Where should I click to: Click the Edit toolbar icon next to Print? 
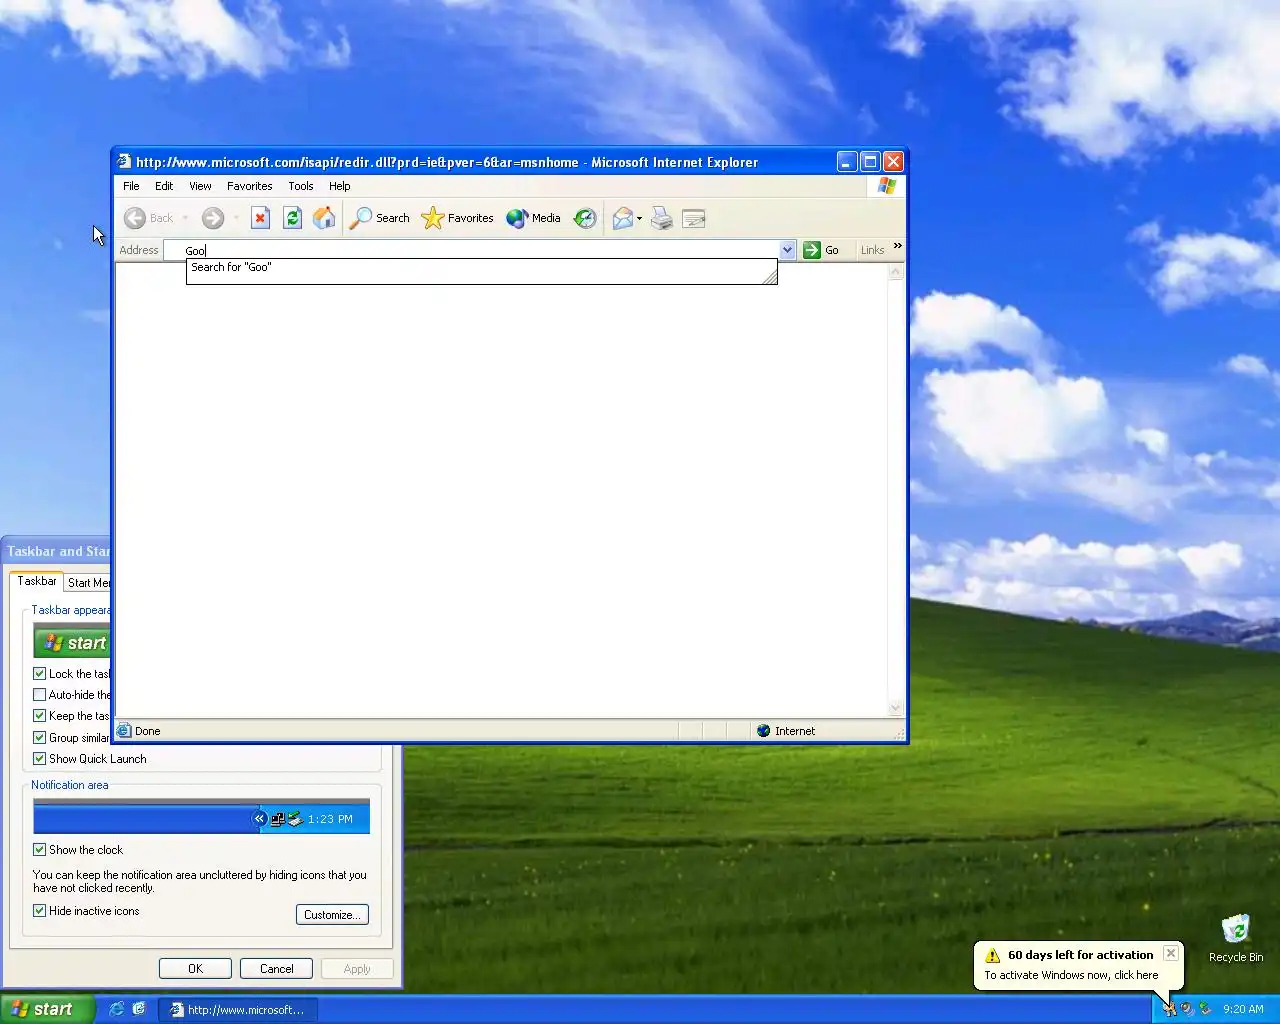(x=694, y=218)
